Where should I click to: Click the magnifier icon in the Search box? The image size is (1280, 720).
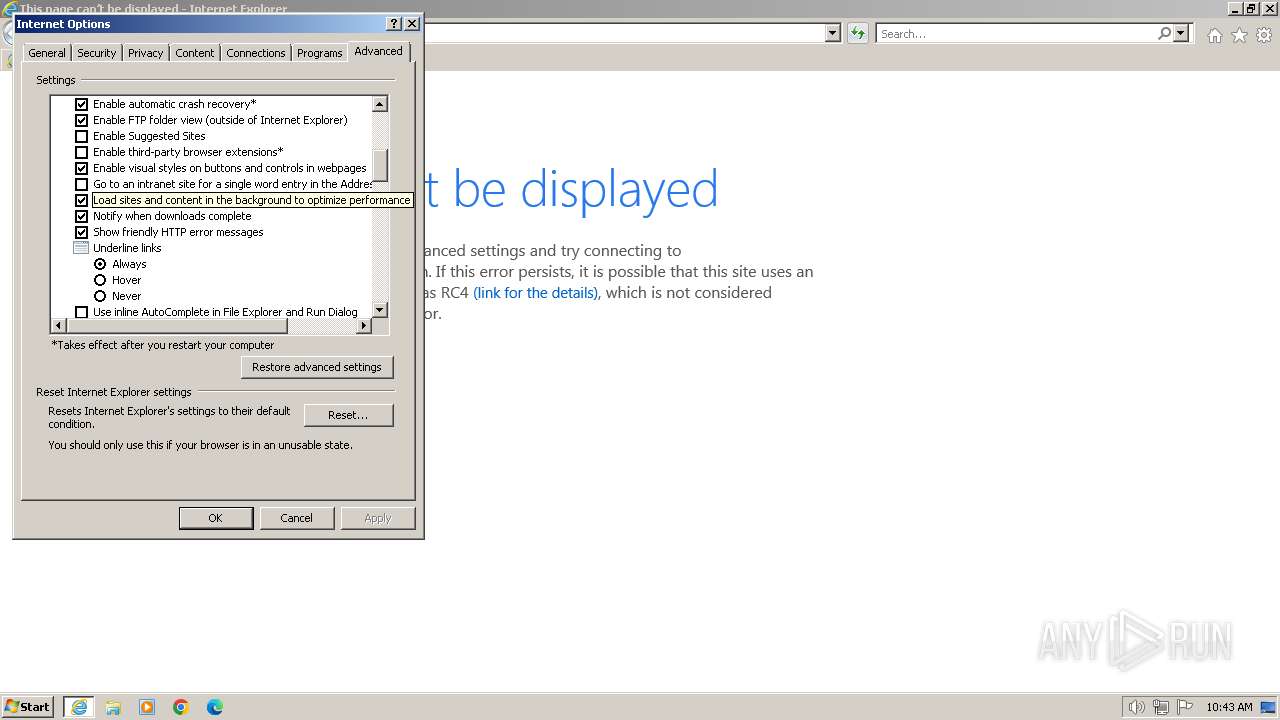(1164, 34)
